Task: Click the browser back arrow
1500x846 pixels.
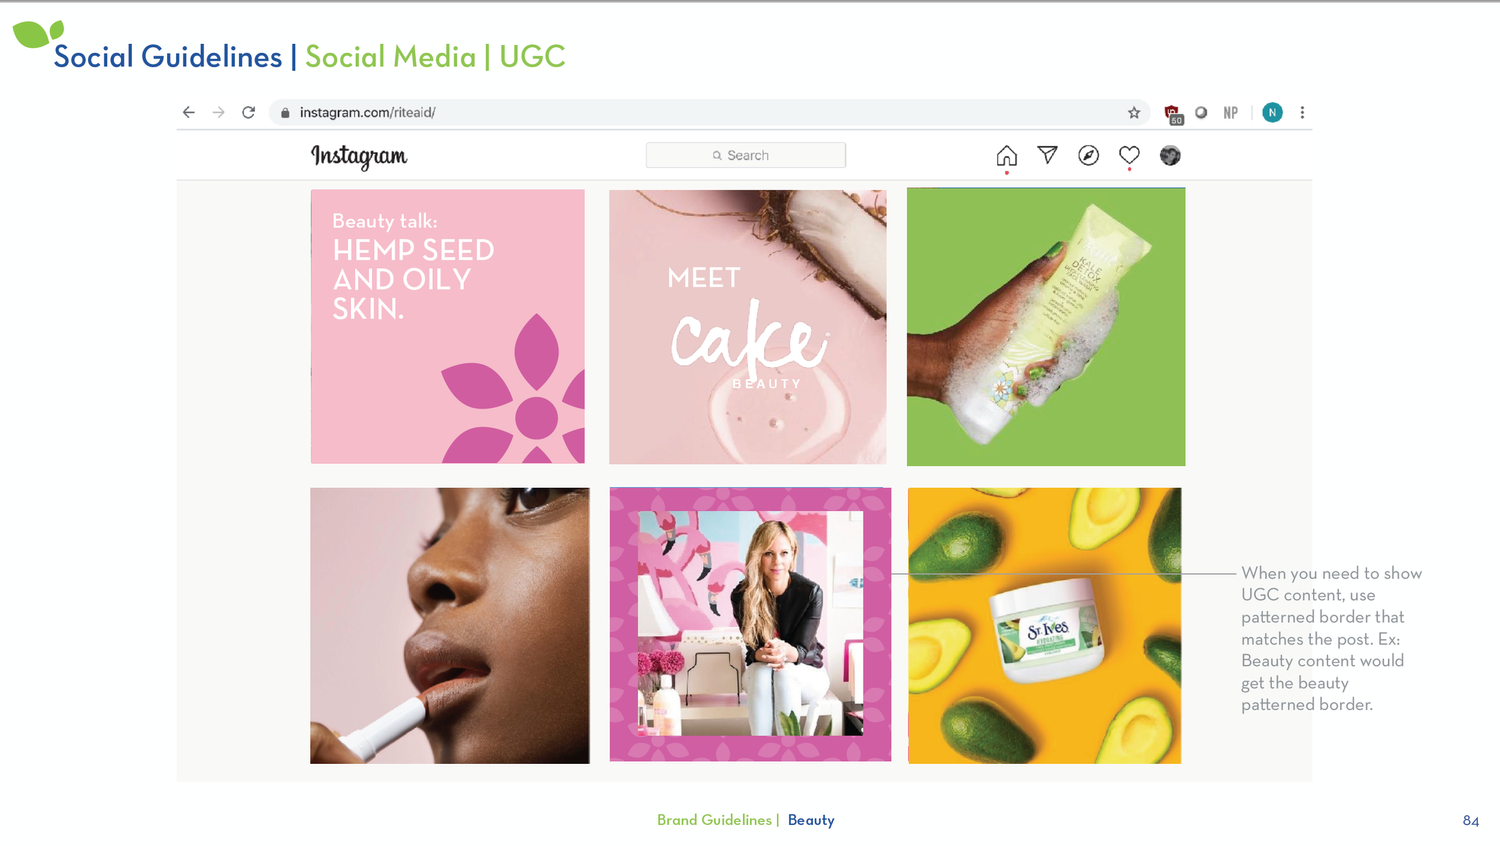Action: click(189, 113)
